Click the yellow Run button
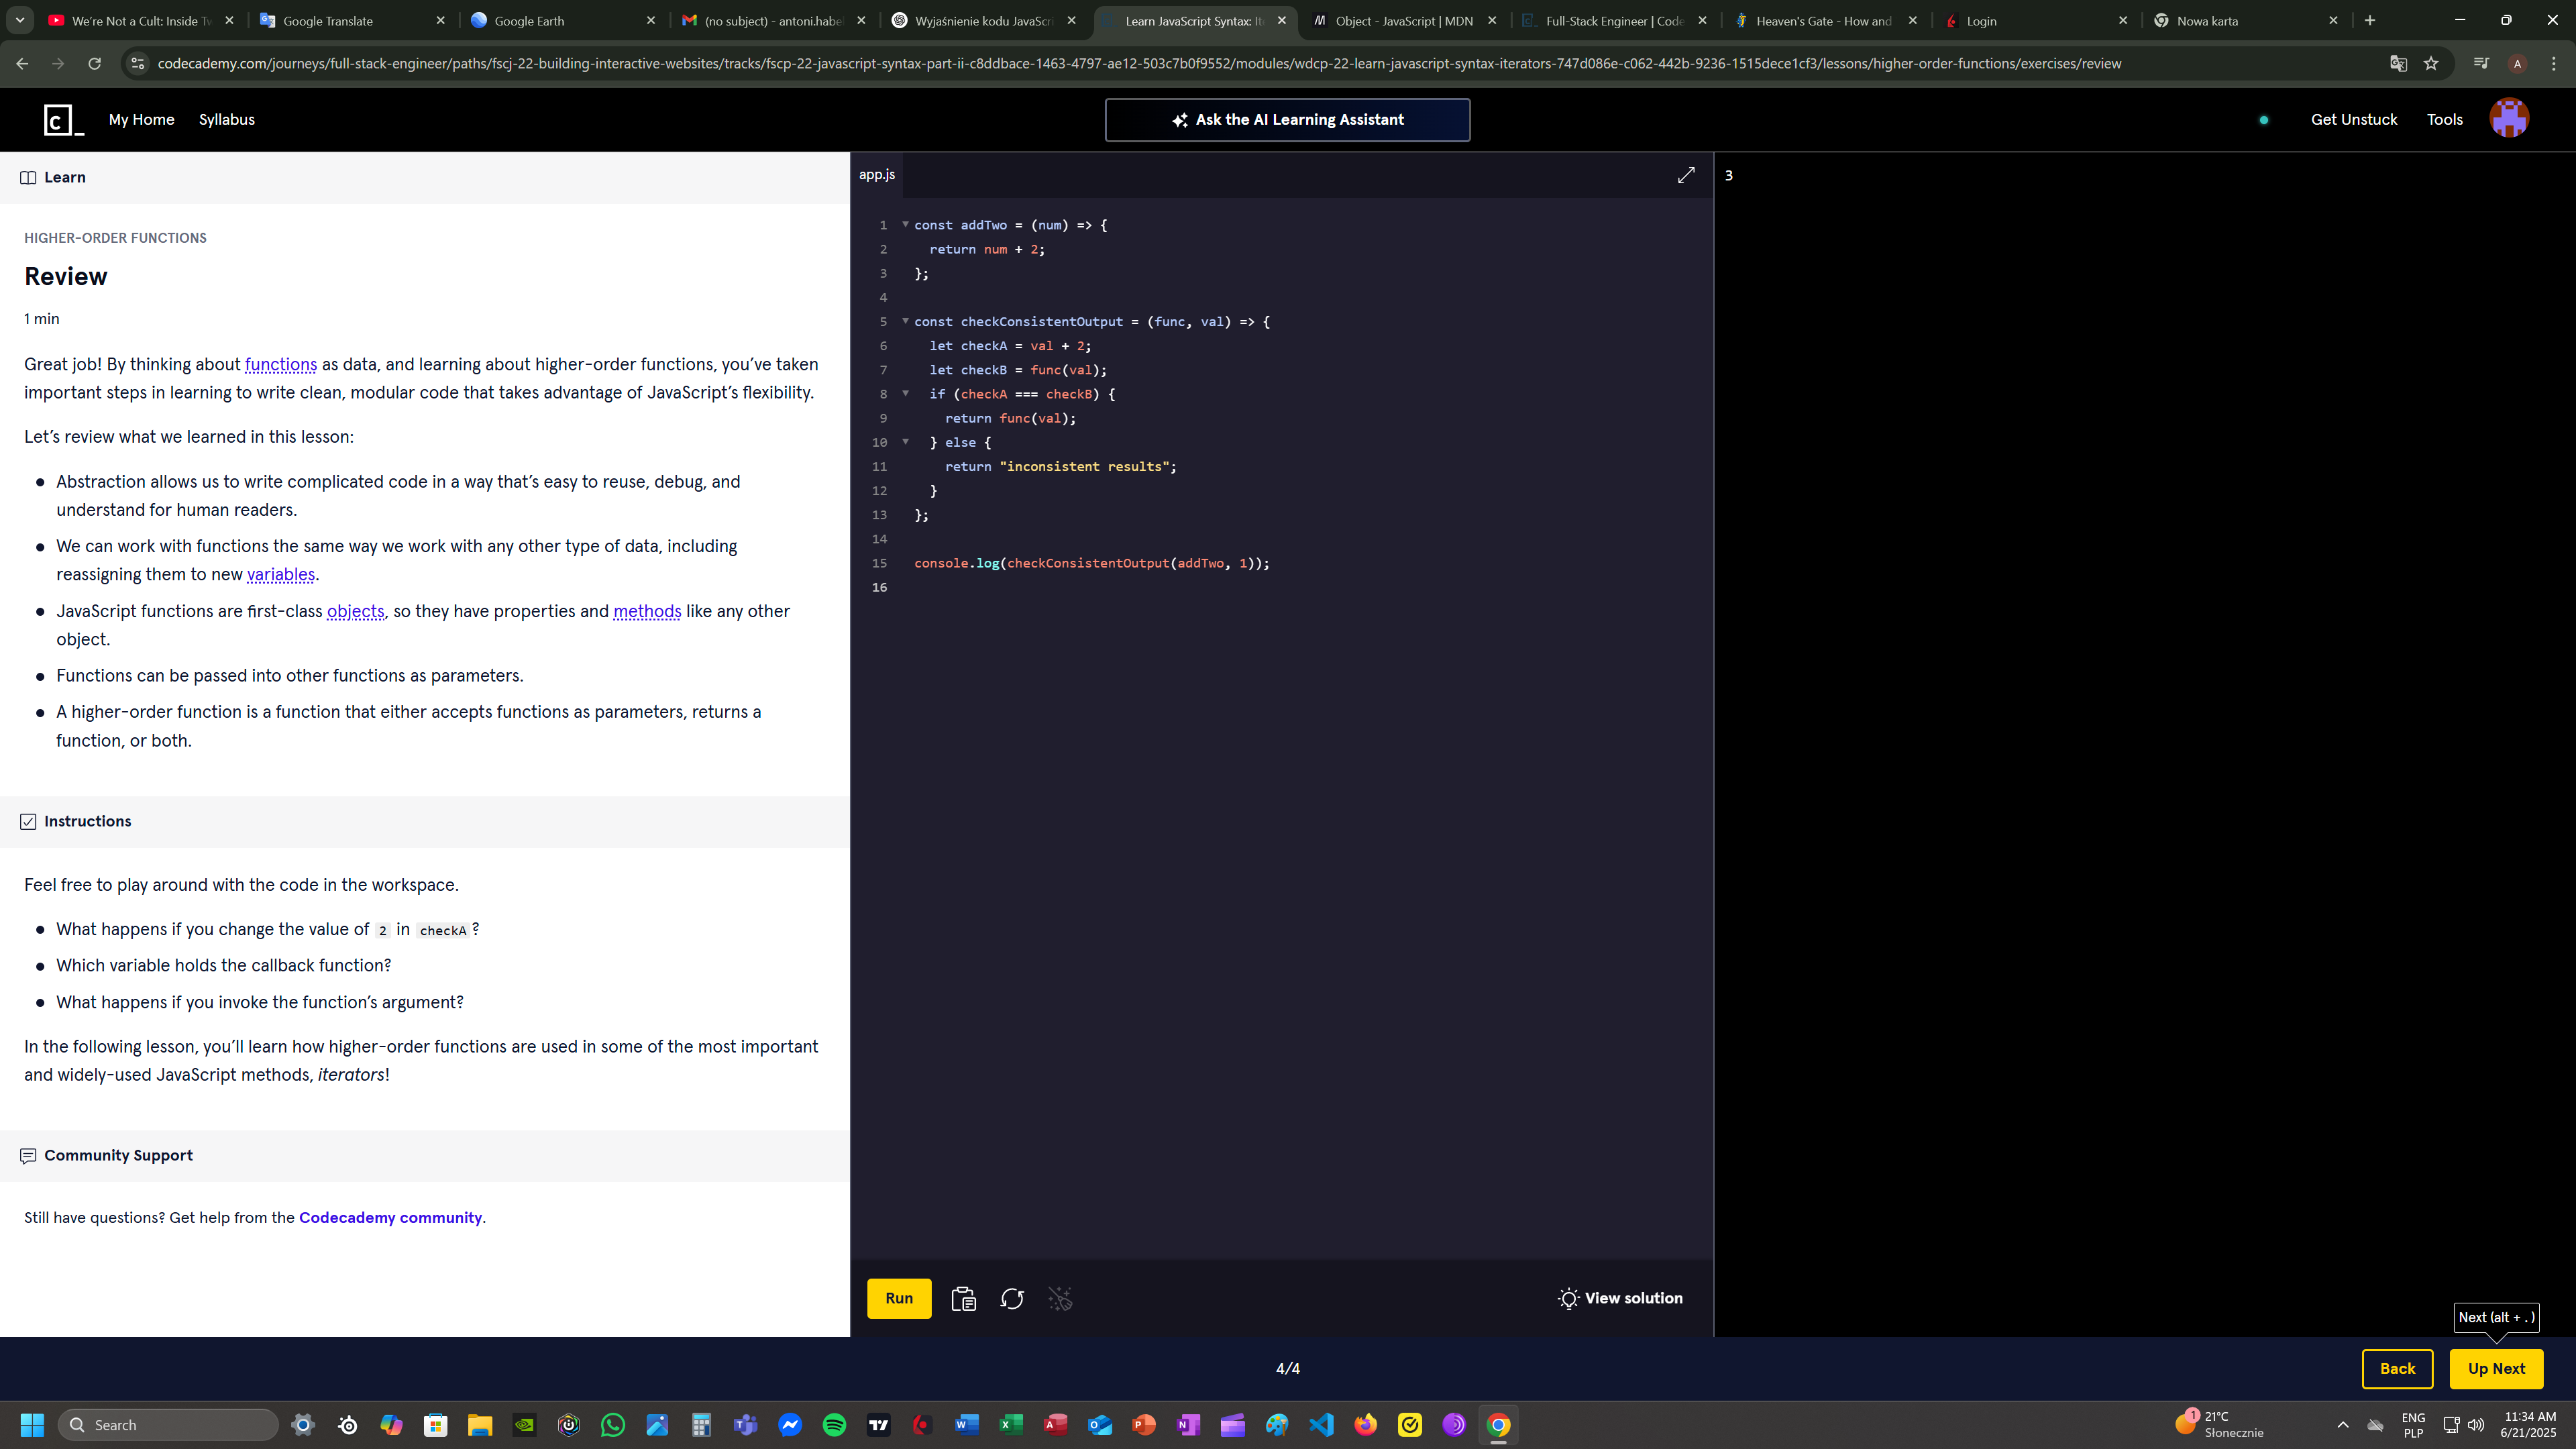Screen dimensions: 2576x1449 (x=898, y=1298)
